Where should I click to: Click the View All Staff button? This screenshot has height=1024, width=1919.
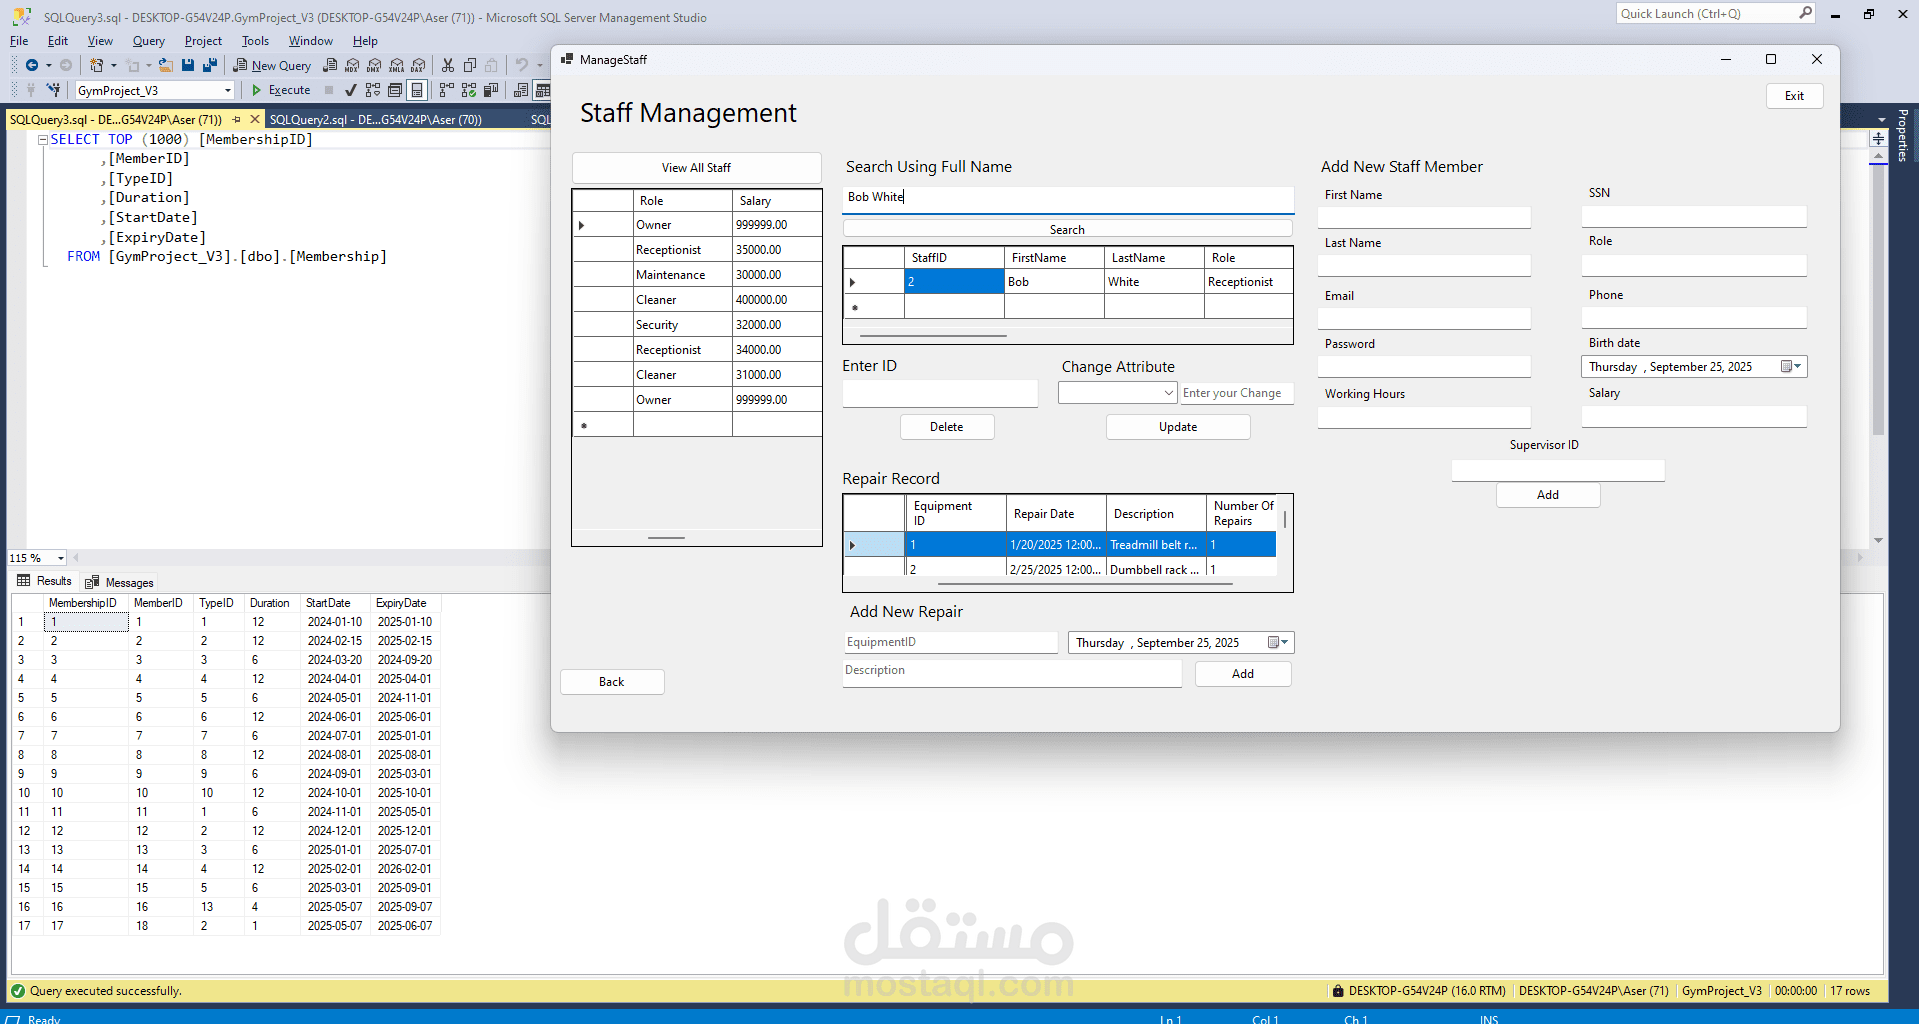point(696,168)
